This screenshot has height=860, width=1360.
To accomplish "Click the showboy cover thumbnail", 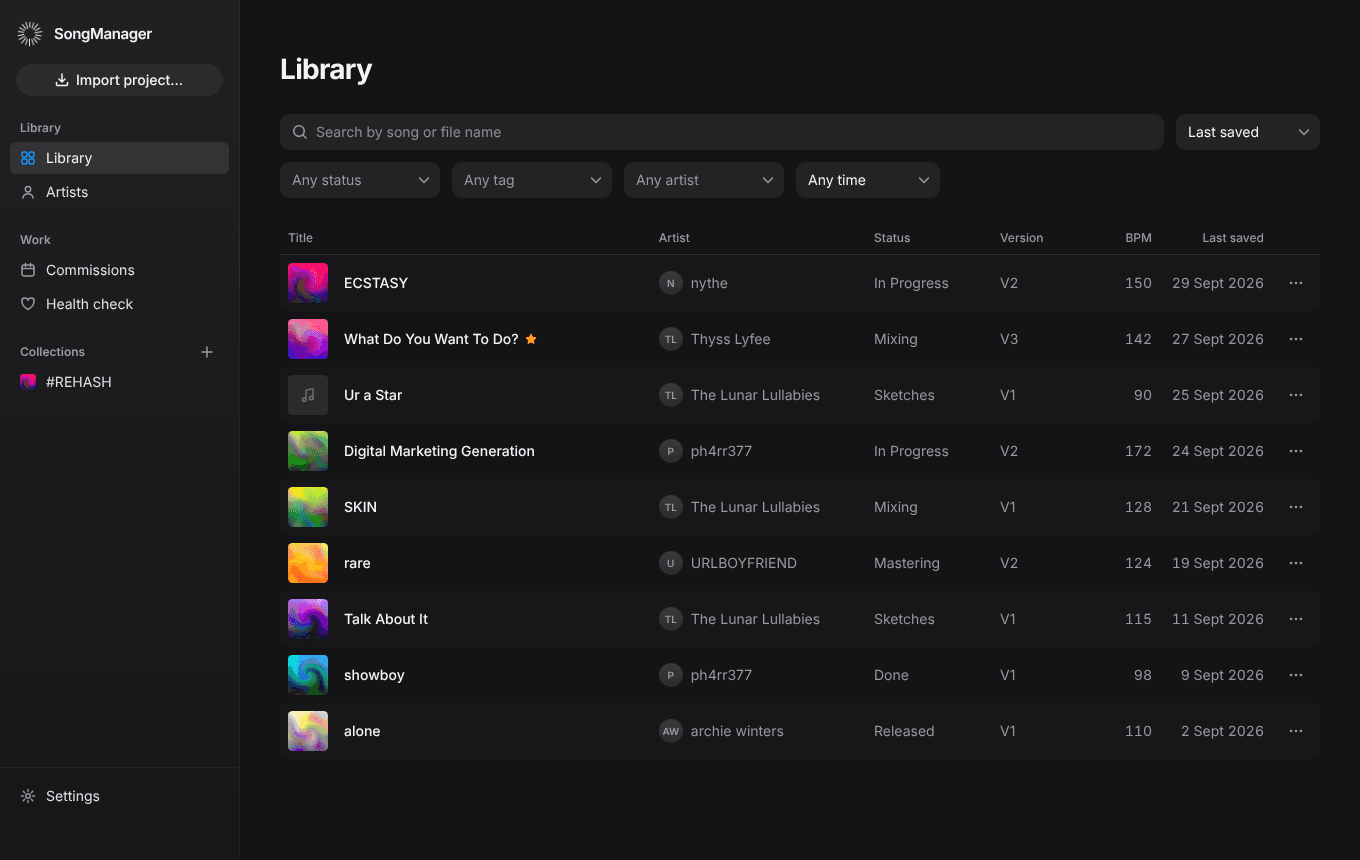I will (x=308, y=675).
